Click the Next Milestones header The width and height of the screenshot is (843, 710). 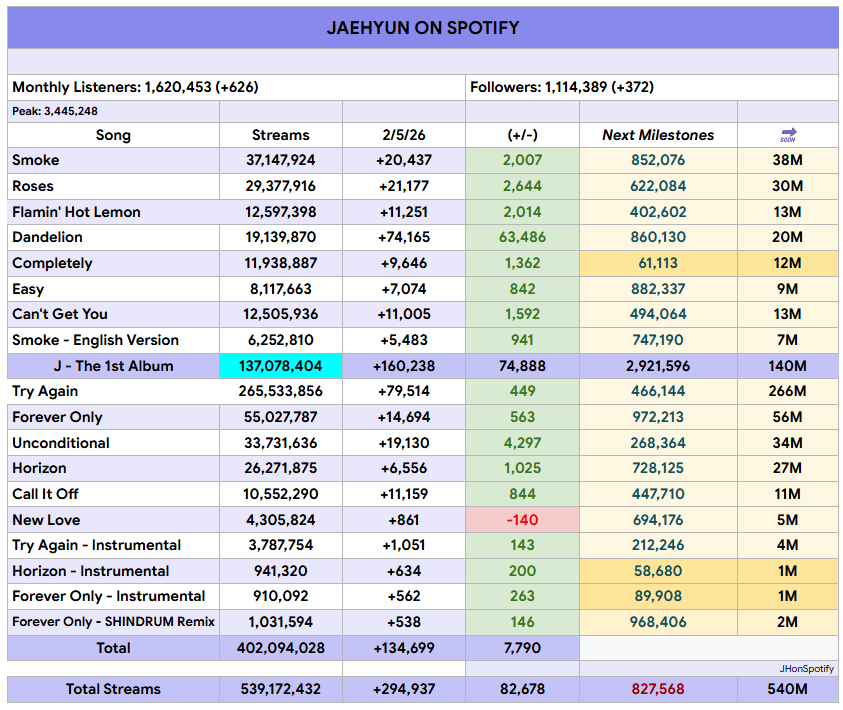tap(658, 135)
